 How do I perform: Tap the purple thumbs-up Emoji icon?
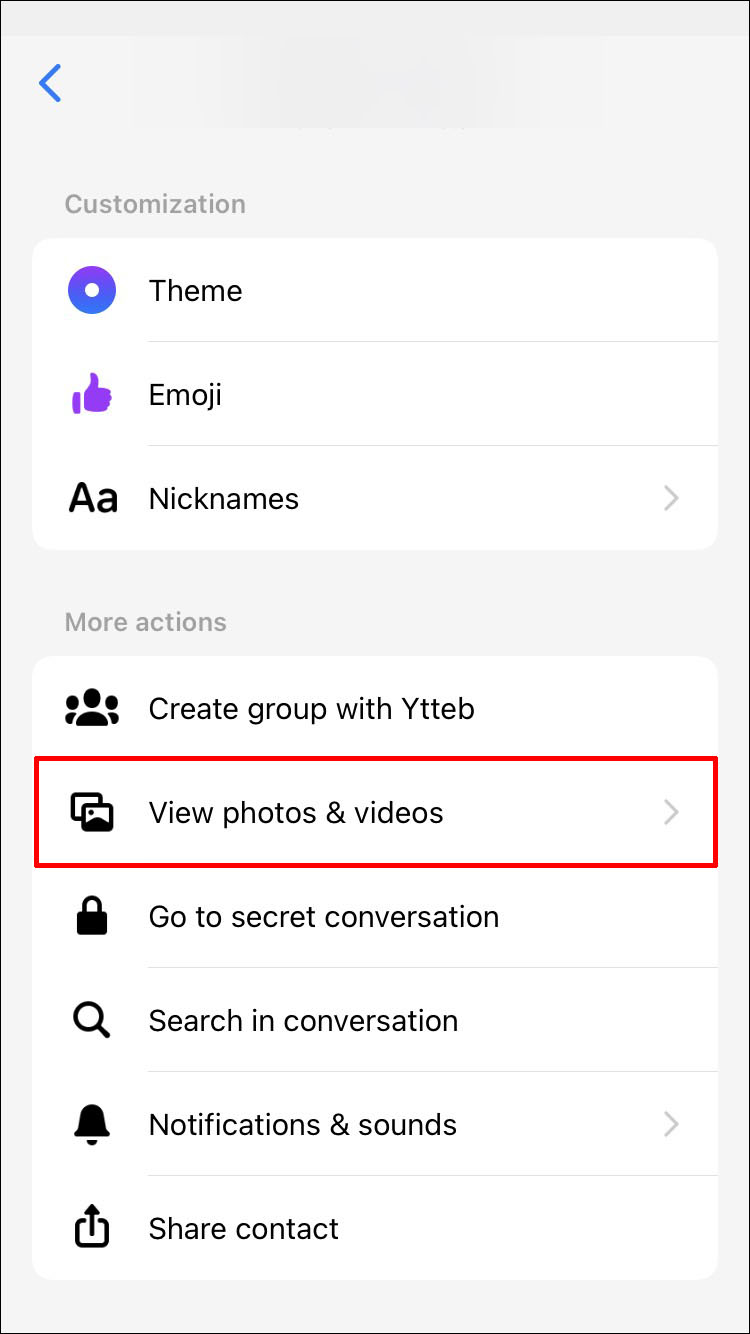92,394
